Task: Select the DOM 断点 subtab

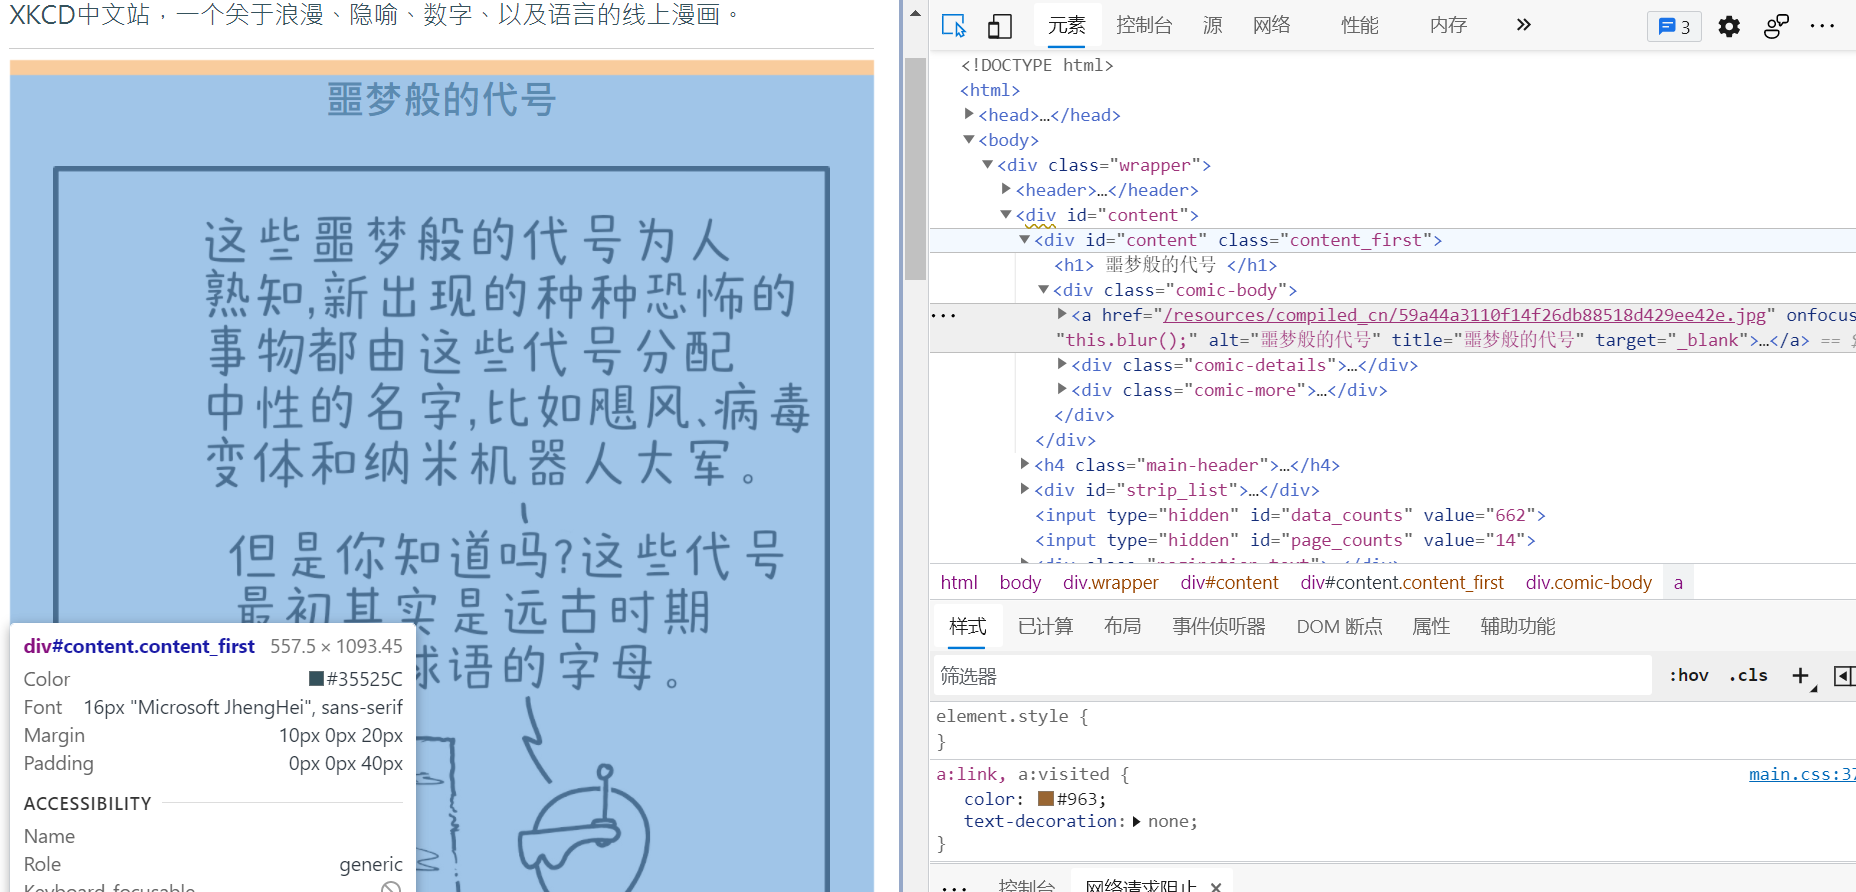Action: coord(1340,627)
